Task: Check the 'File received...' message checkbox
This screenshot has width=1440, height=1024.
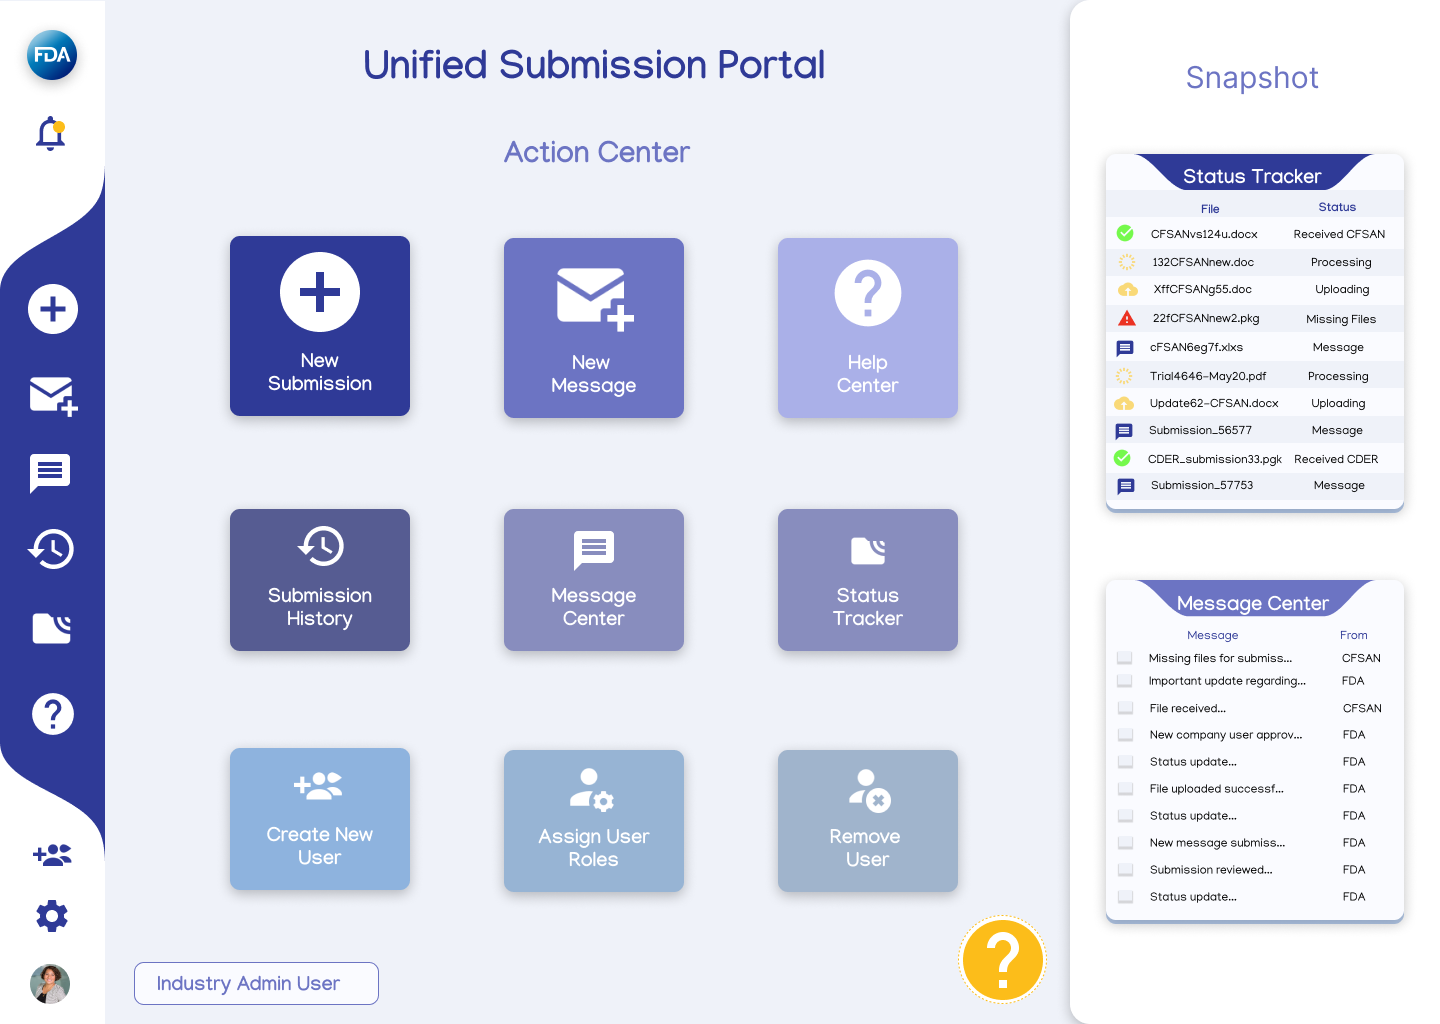Action: 1125,708
